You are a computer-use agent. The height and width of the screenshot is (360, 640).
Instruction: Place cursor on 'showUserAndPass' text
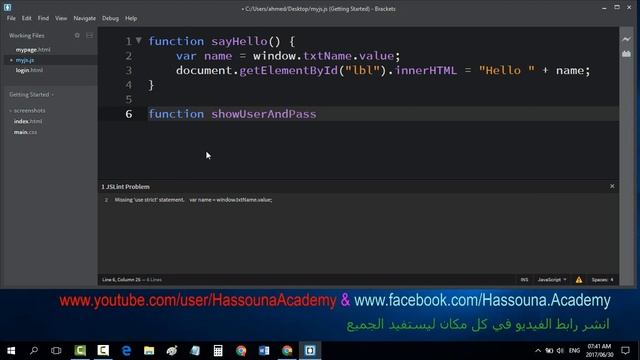pyautogui.click(x=264, y=114)
